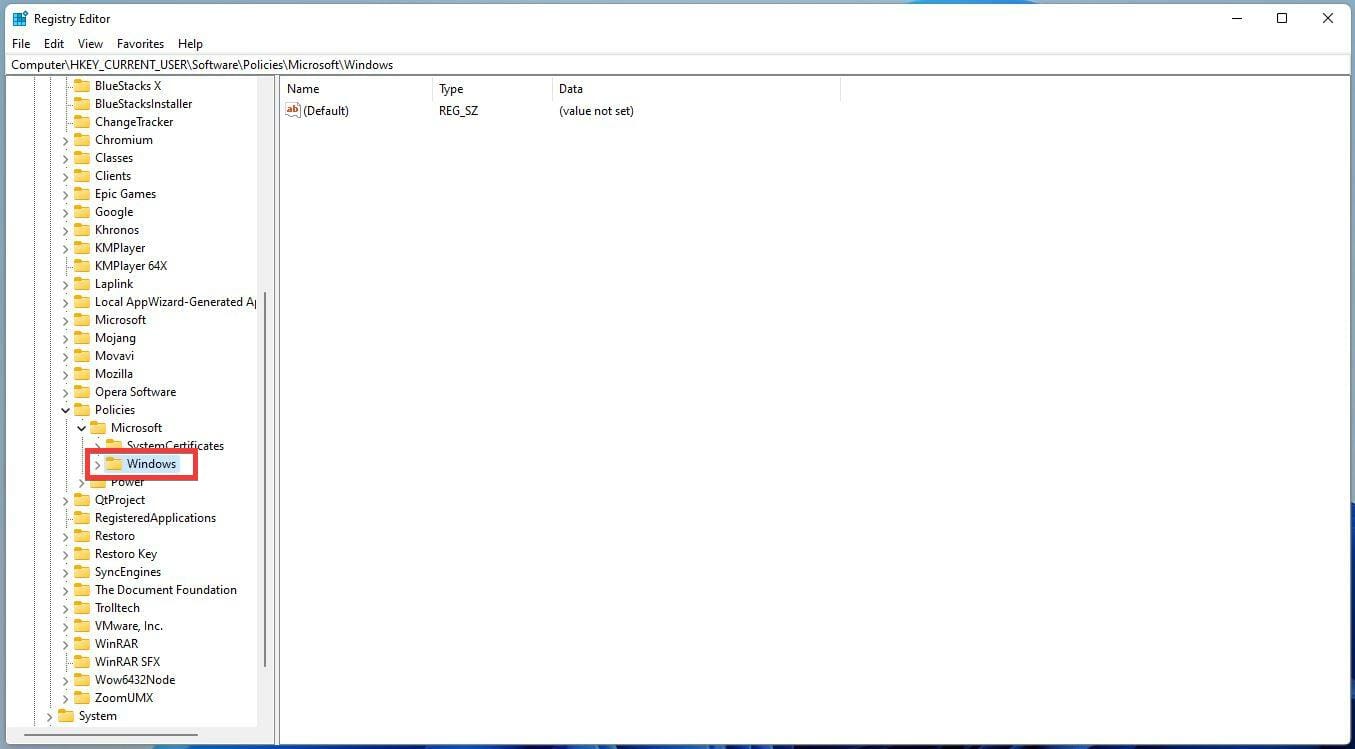Sort values by the Type column header
The height and width of the screenshot is (749, 1355).
click(451, 88)
